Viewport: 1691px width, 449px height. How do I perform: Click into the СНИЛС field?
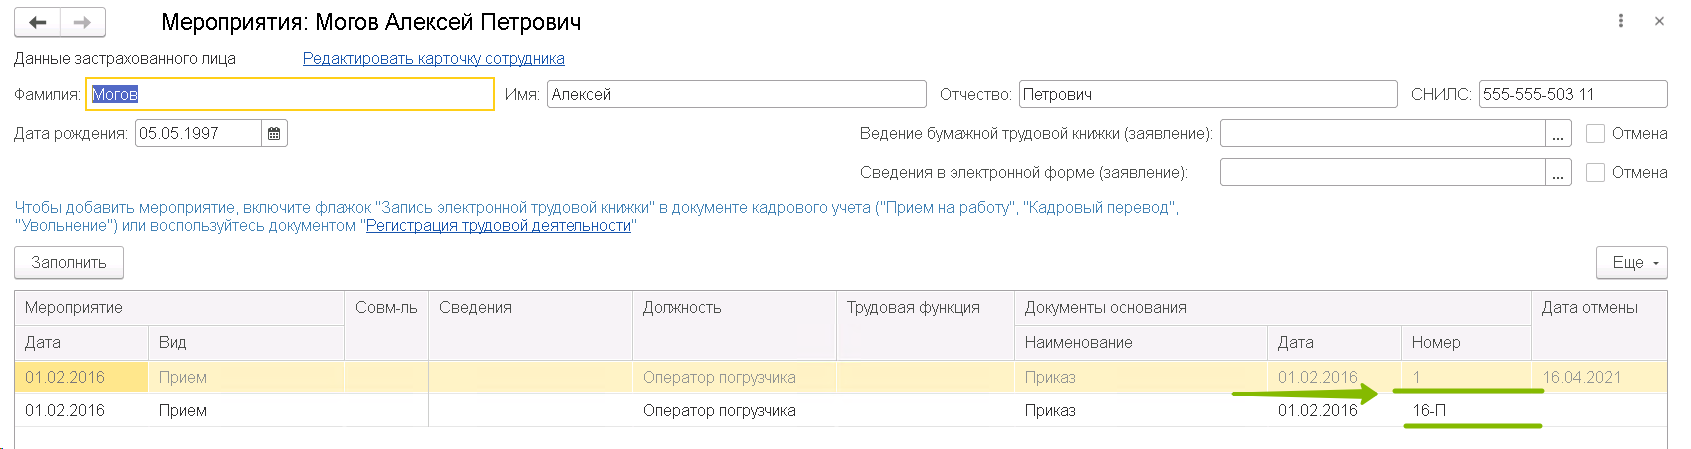1572,94
